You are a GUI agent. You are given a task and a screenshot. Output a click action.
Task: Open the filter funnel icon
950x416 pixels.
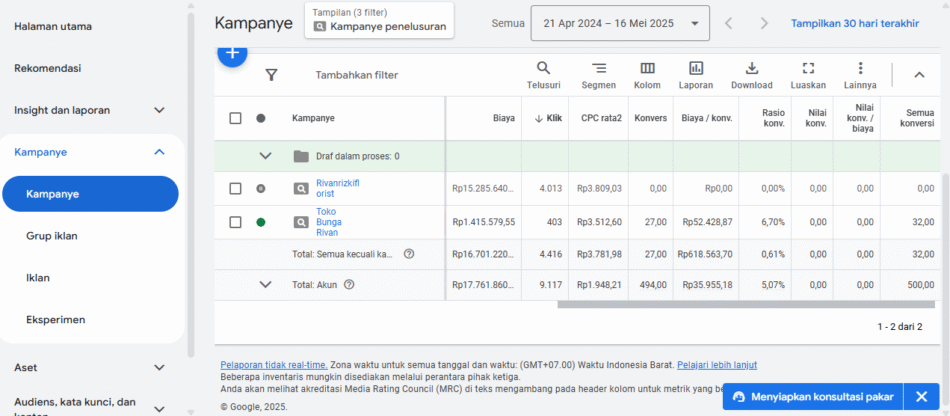[x=271, y=74]
